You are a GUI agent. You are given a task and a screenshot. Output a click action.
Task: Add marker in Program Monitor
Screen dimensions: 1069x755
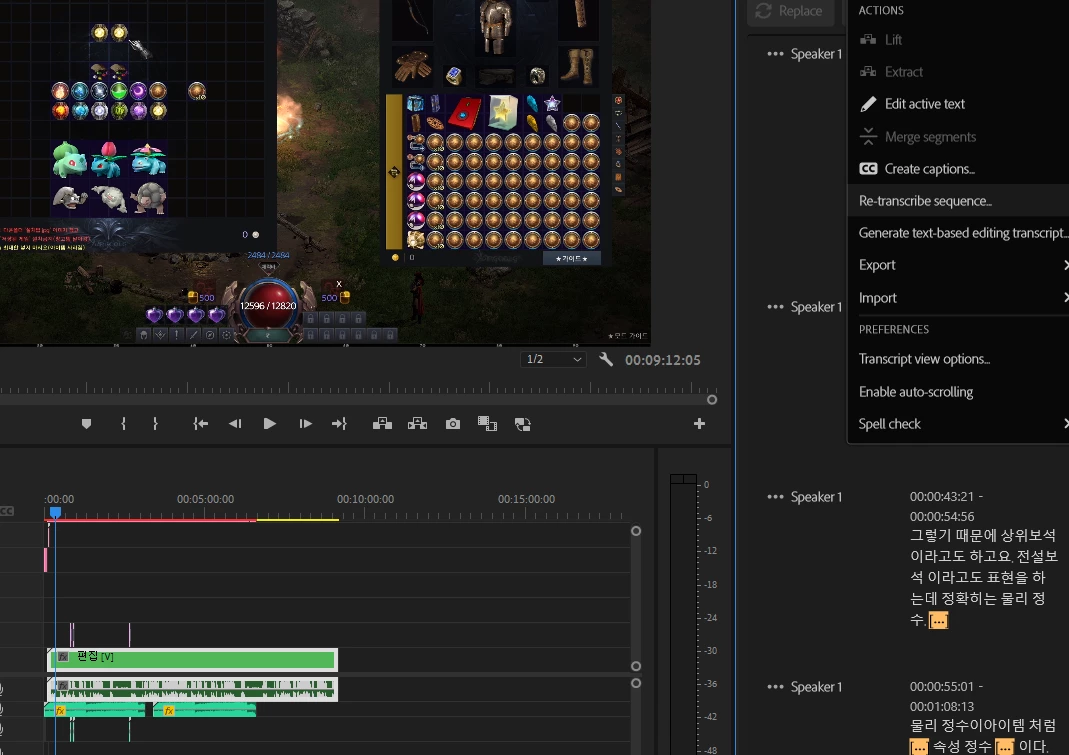point(86,424)
